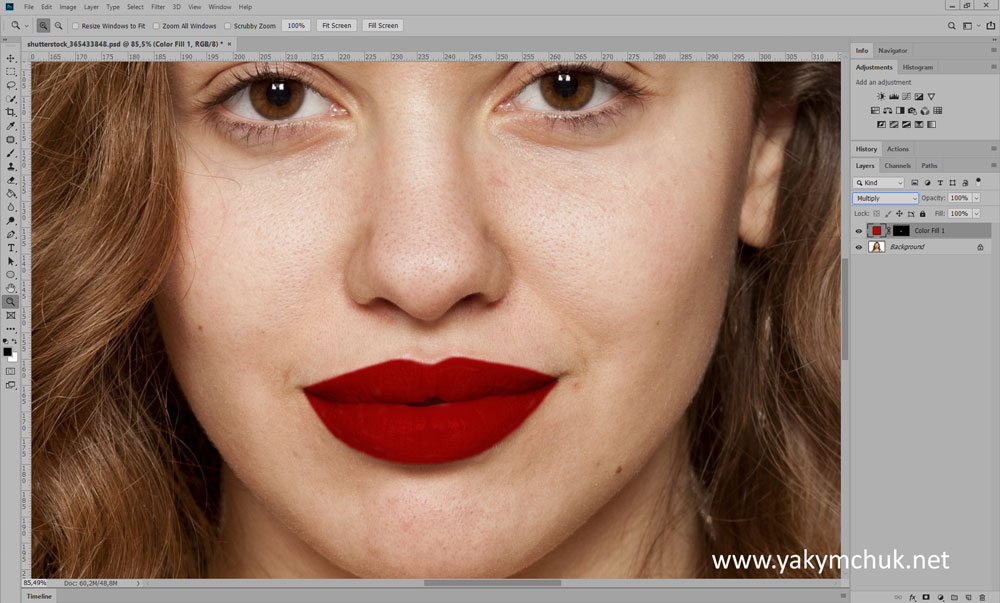Select the Eyedropper tool
This screenshot has width=1000, height=603.
11,126
